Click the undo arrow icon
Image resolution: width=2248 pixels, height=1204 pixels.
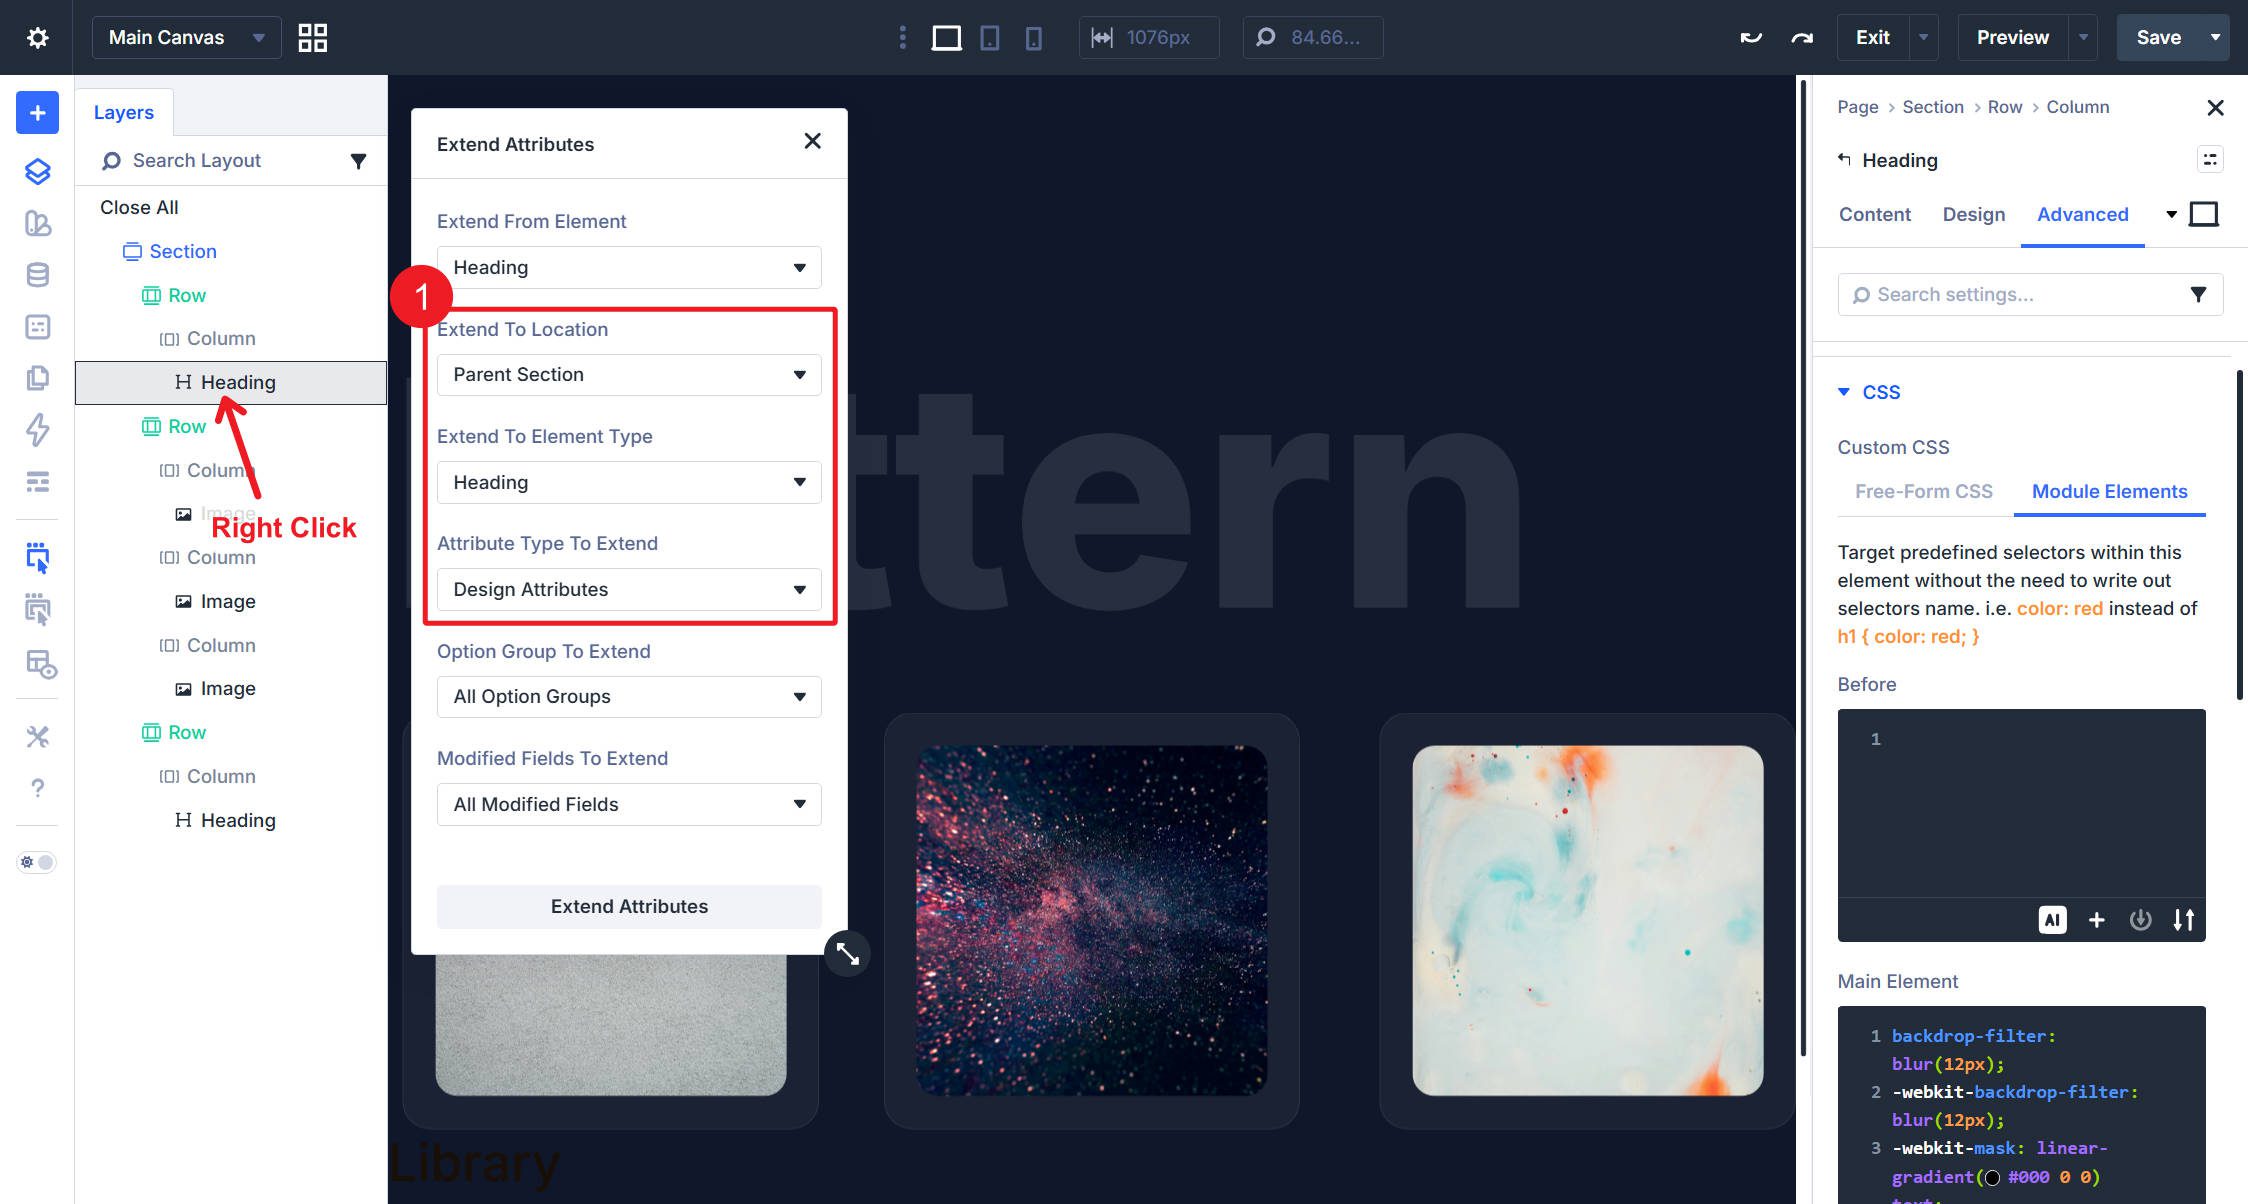click(x=1750, y=37)
